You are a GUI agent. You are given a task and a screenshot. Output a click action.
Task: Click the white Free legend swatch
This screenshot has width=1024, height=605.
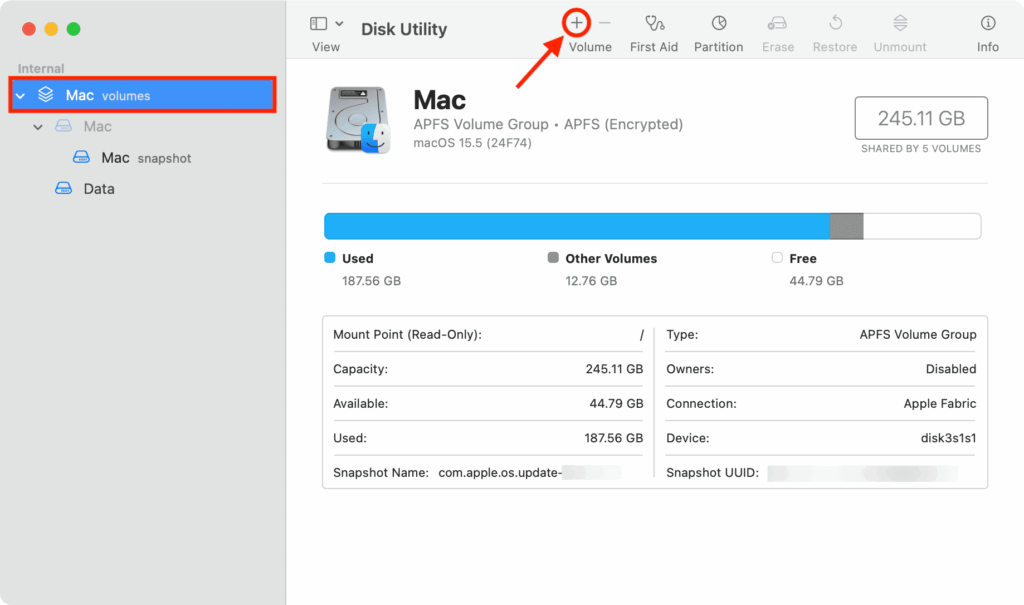(x=776, y=257)
